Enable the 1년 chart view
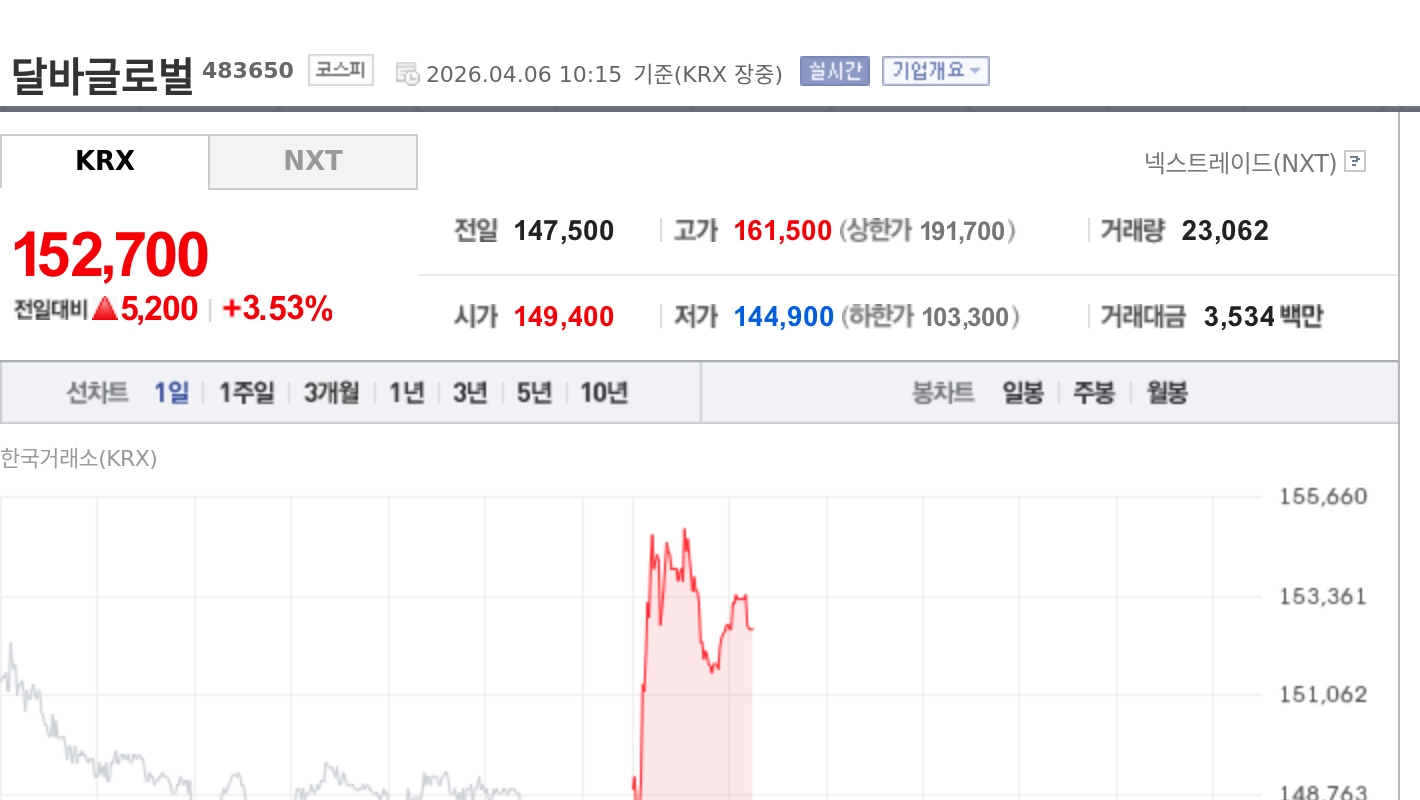 406,392
